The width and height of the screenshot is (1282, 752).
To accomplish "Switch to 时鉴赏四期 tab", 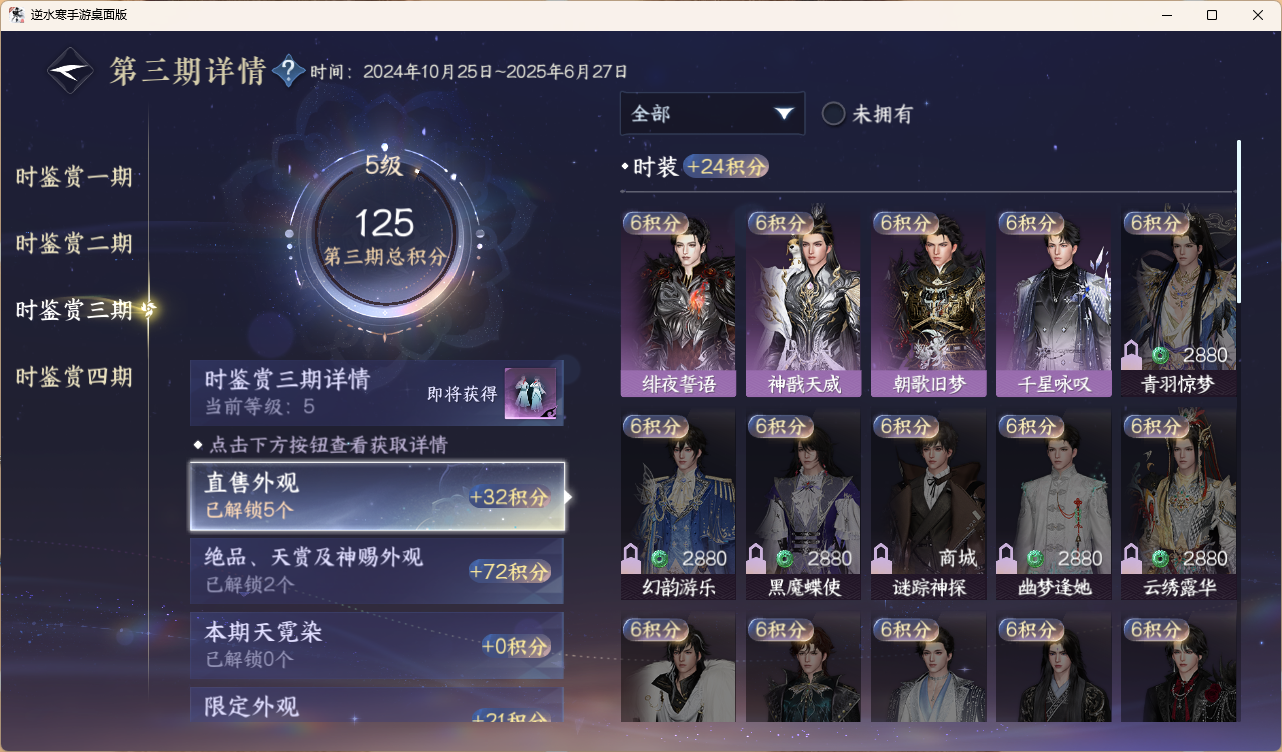I will 74,377.
